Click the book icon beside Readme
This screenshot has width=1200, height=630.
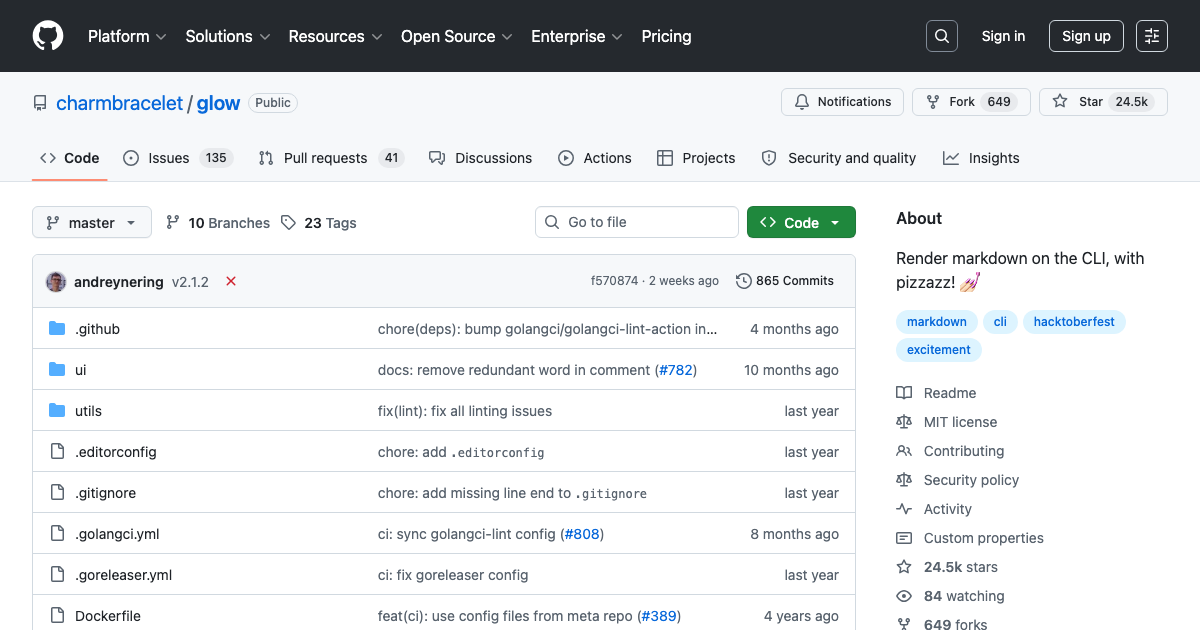[904, 393]
